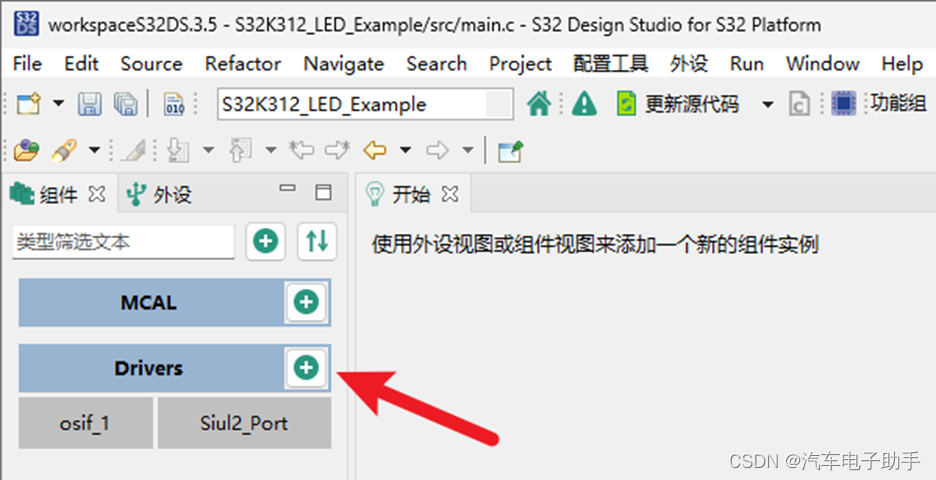Click the grayed C file icon
Viewport: 936px width, 480px height.
click(799, 104)
